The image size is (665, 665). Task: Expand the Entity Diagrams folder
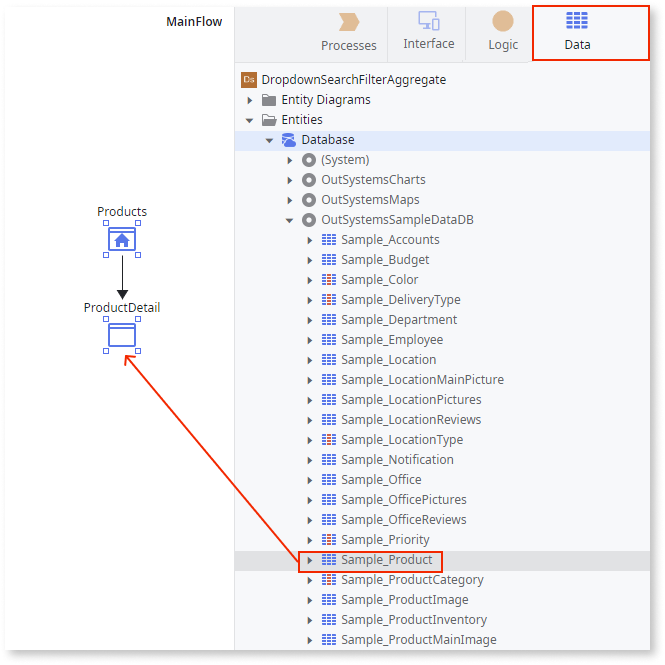coord(250,100)
